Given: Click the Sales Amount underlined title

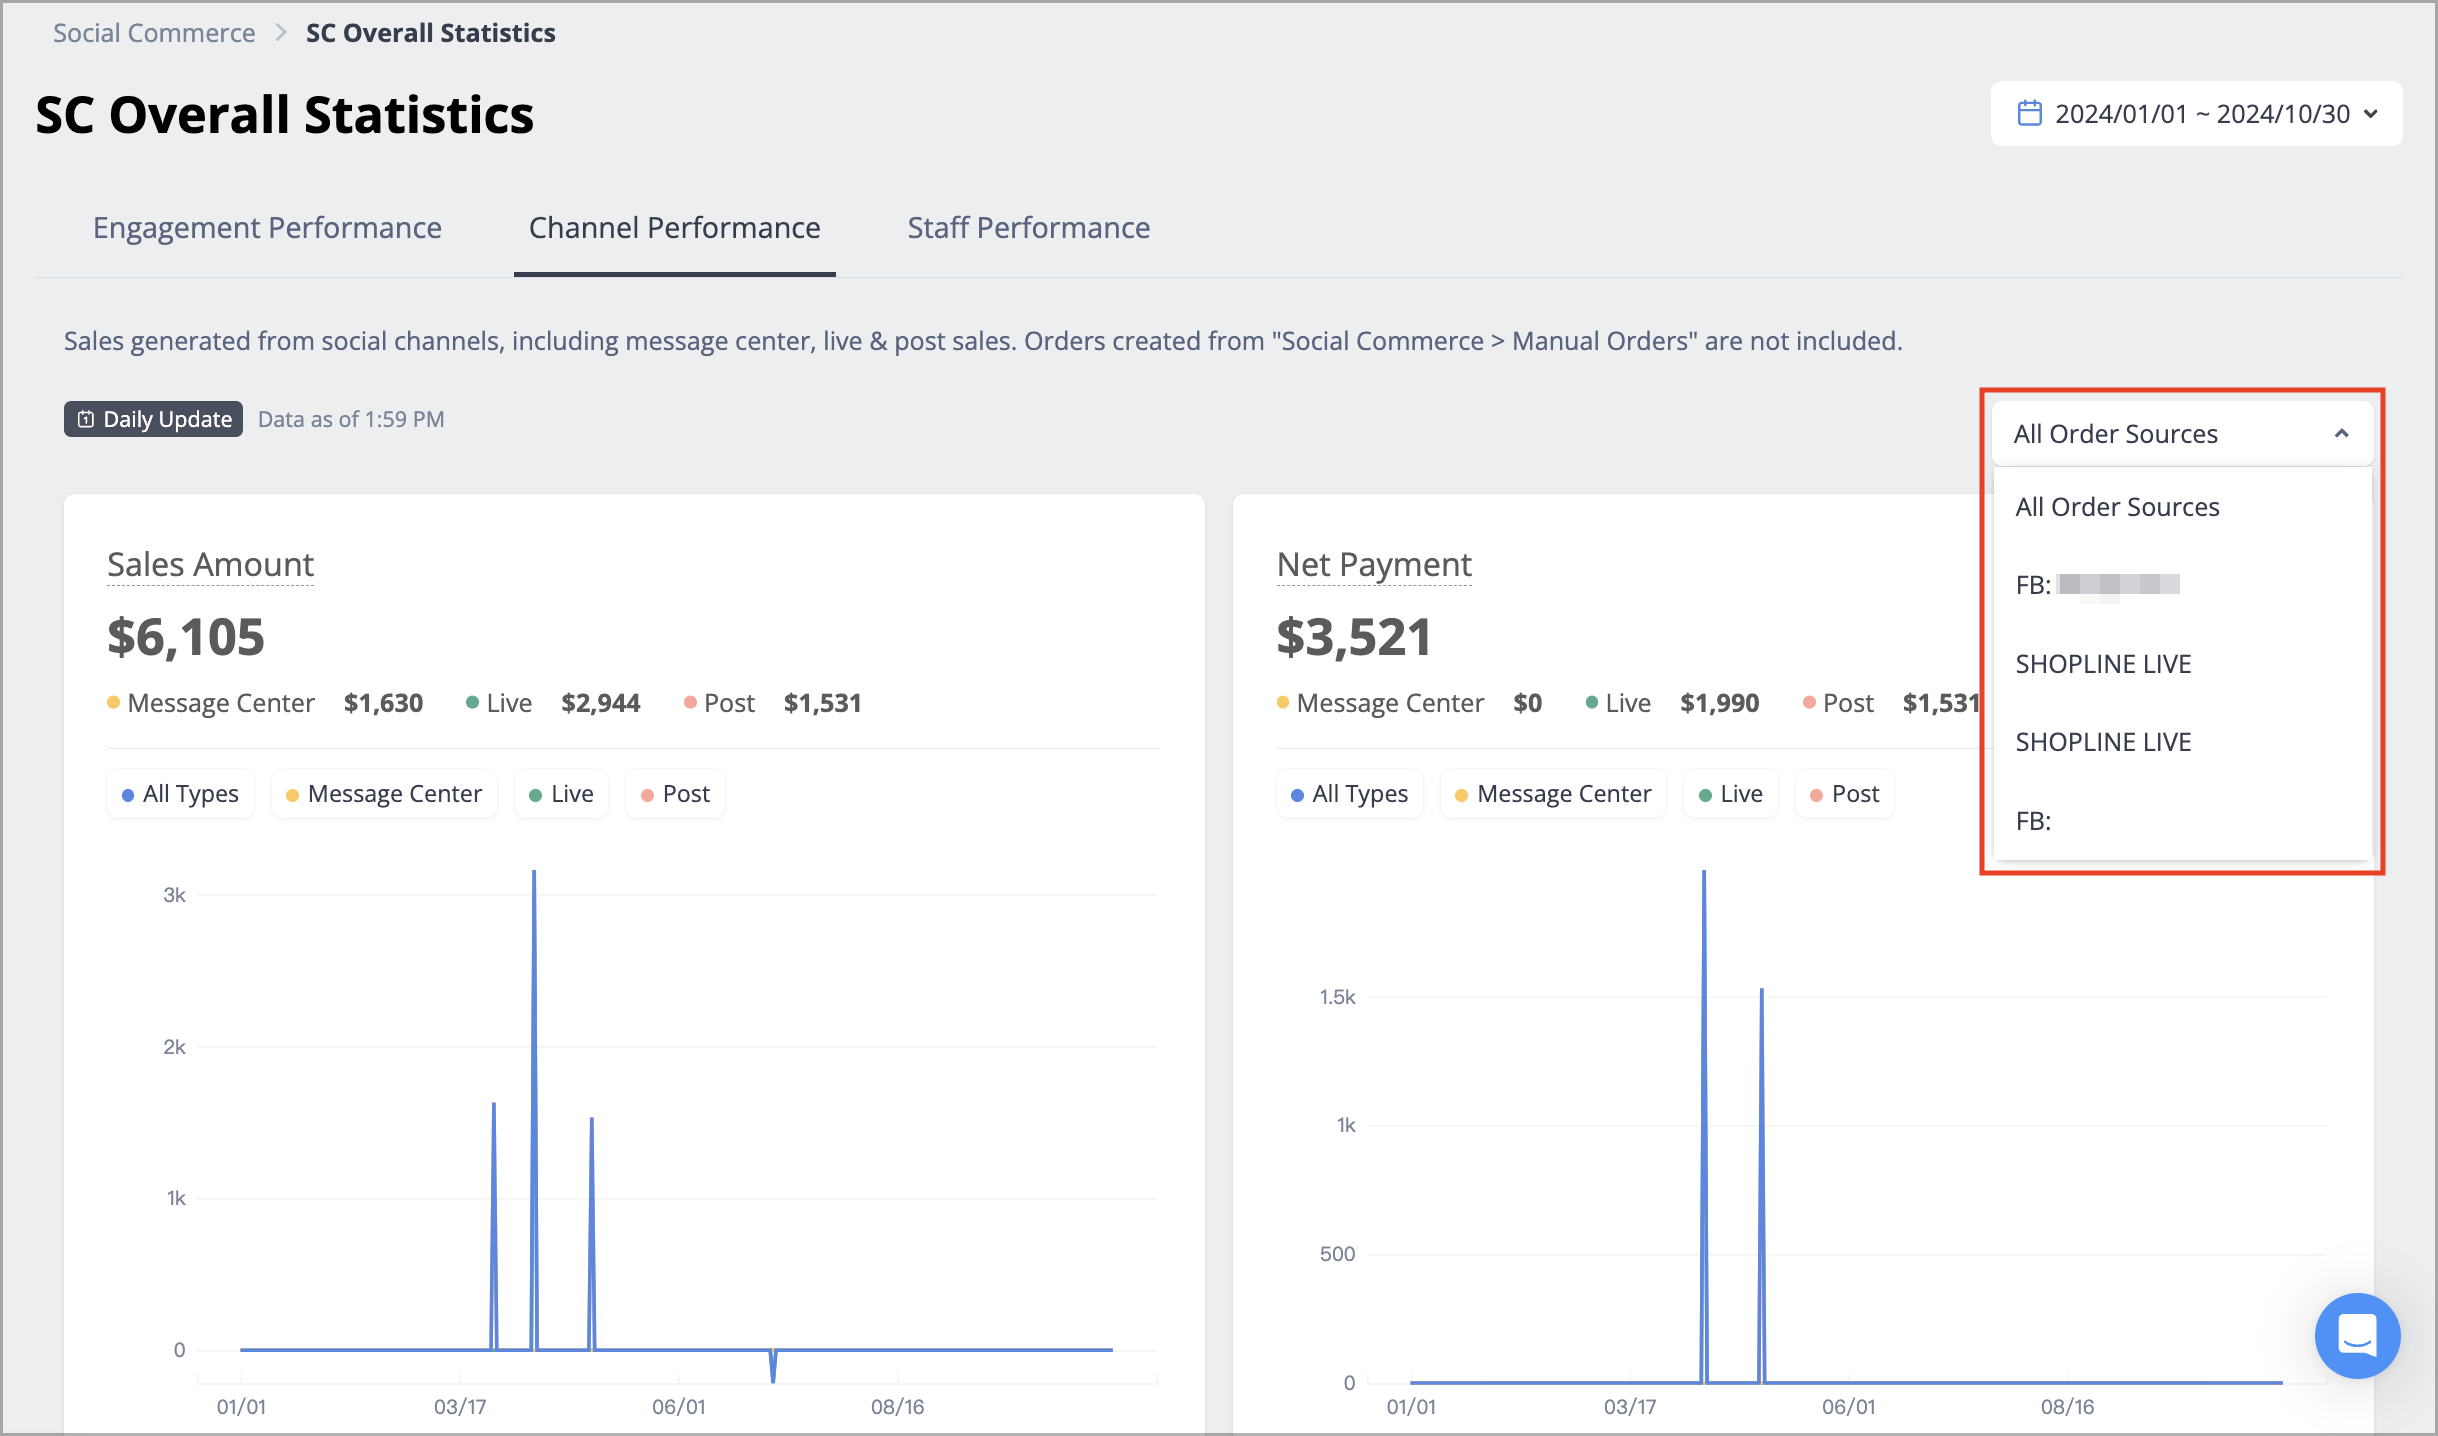Looking at the screenshot, I should tap(210, 564).
